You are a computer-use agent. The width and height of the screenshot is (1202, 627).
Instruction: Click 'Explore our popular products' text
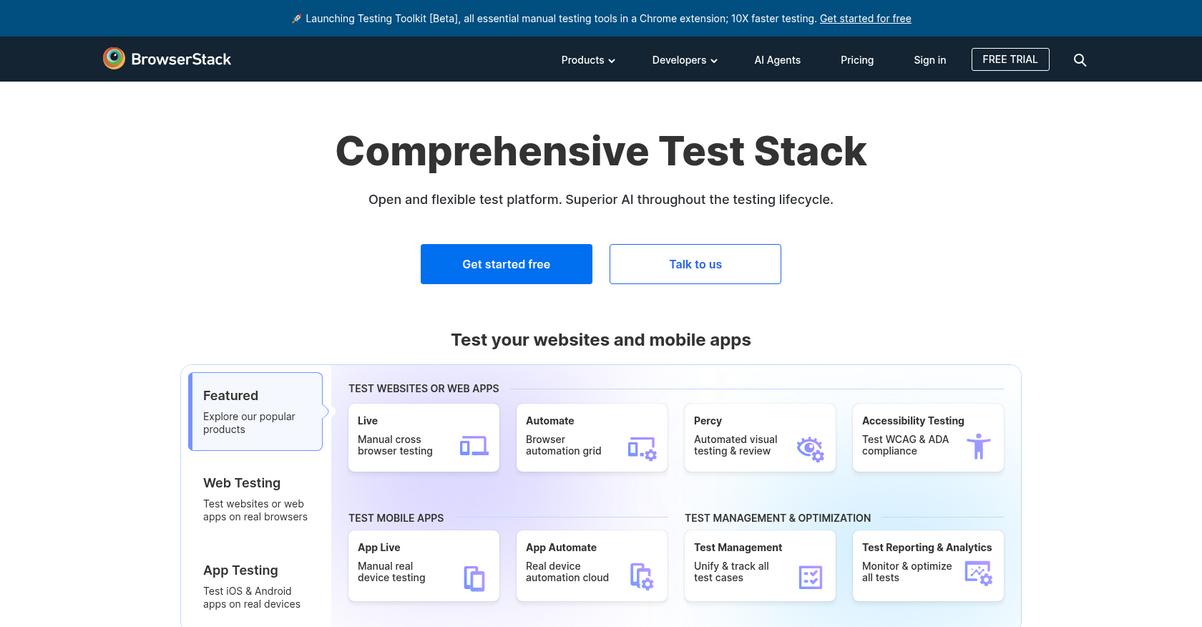(249, 423)
